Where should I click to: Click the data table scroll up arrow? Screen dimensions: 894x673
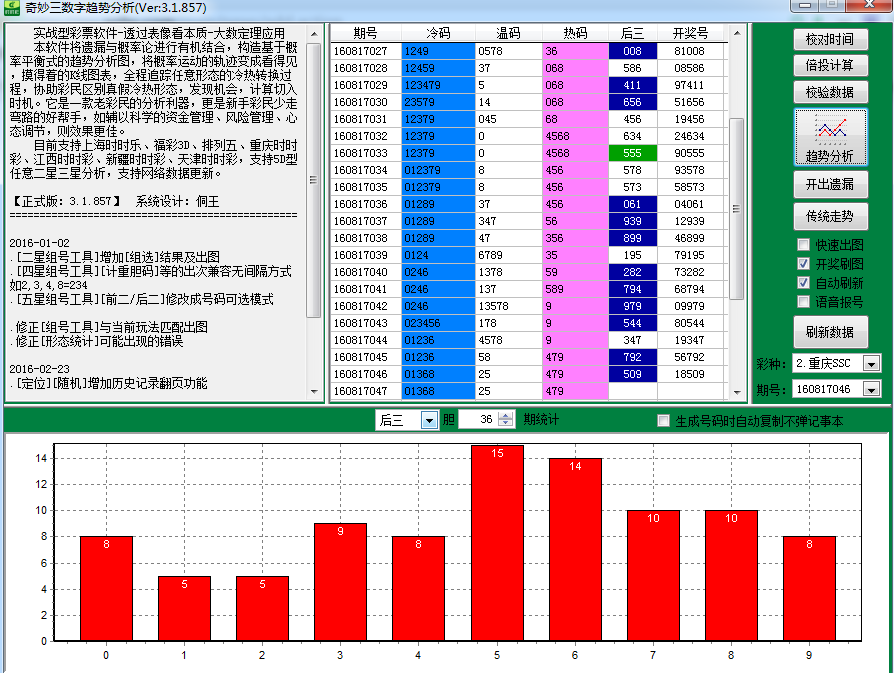click(x=737, y=33)
